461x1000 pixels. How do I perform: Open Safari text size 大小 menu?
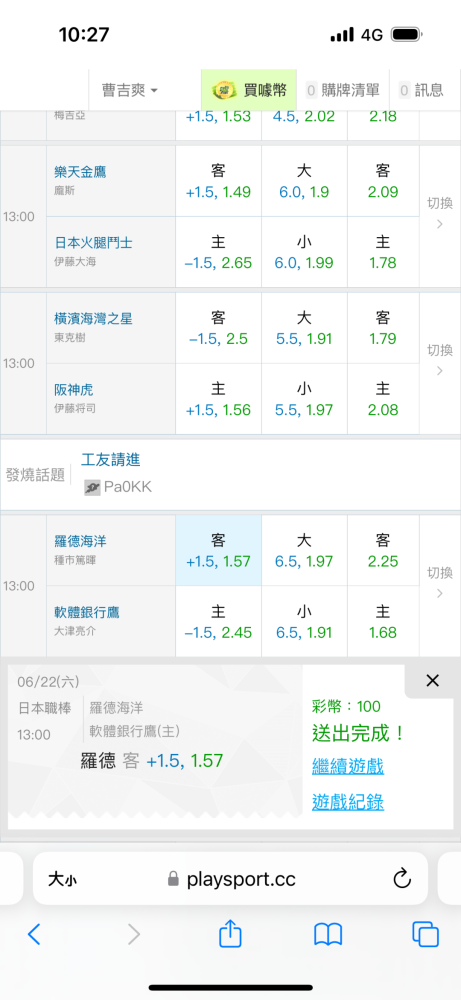click(62, 880)
